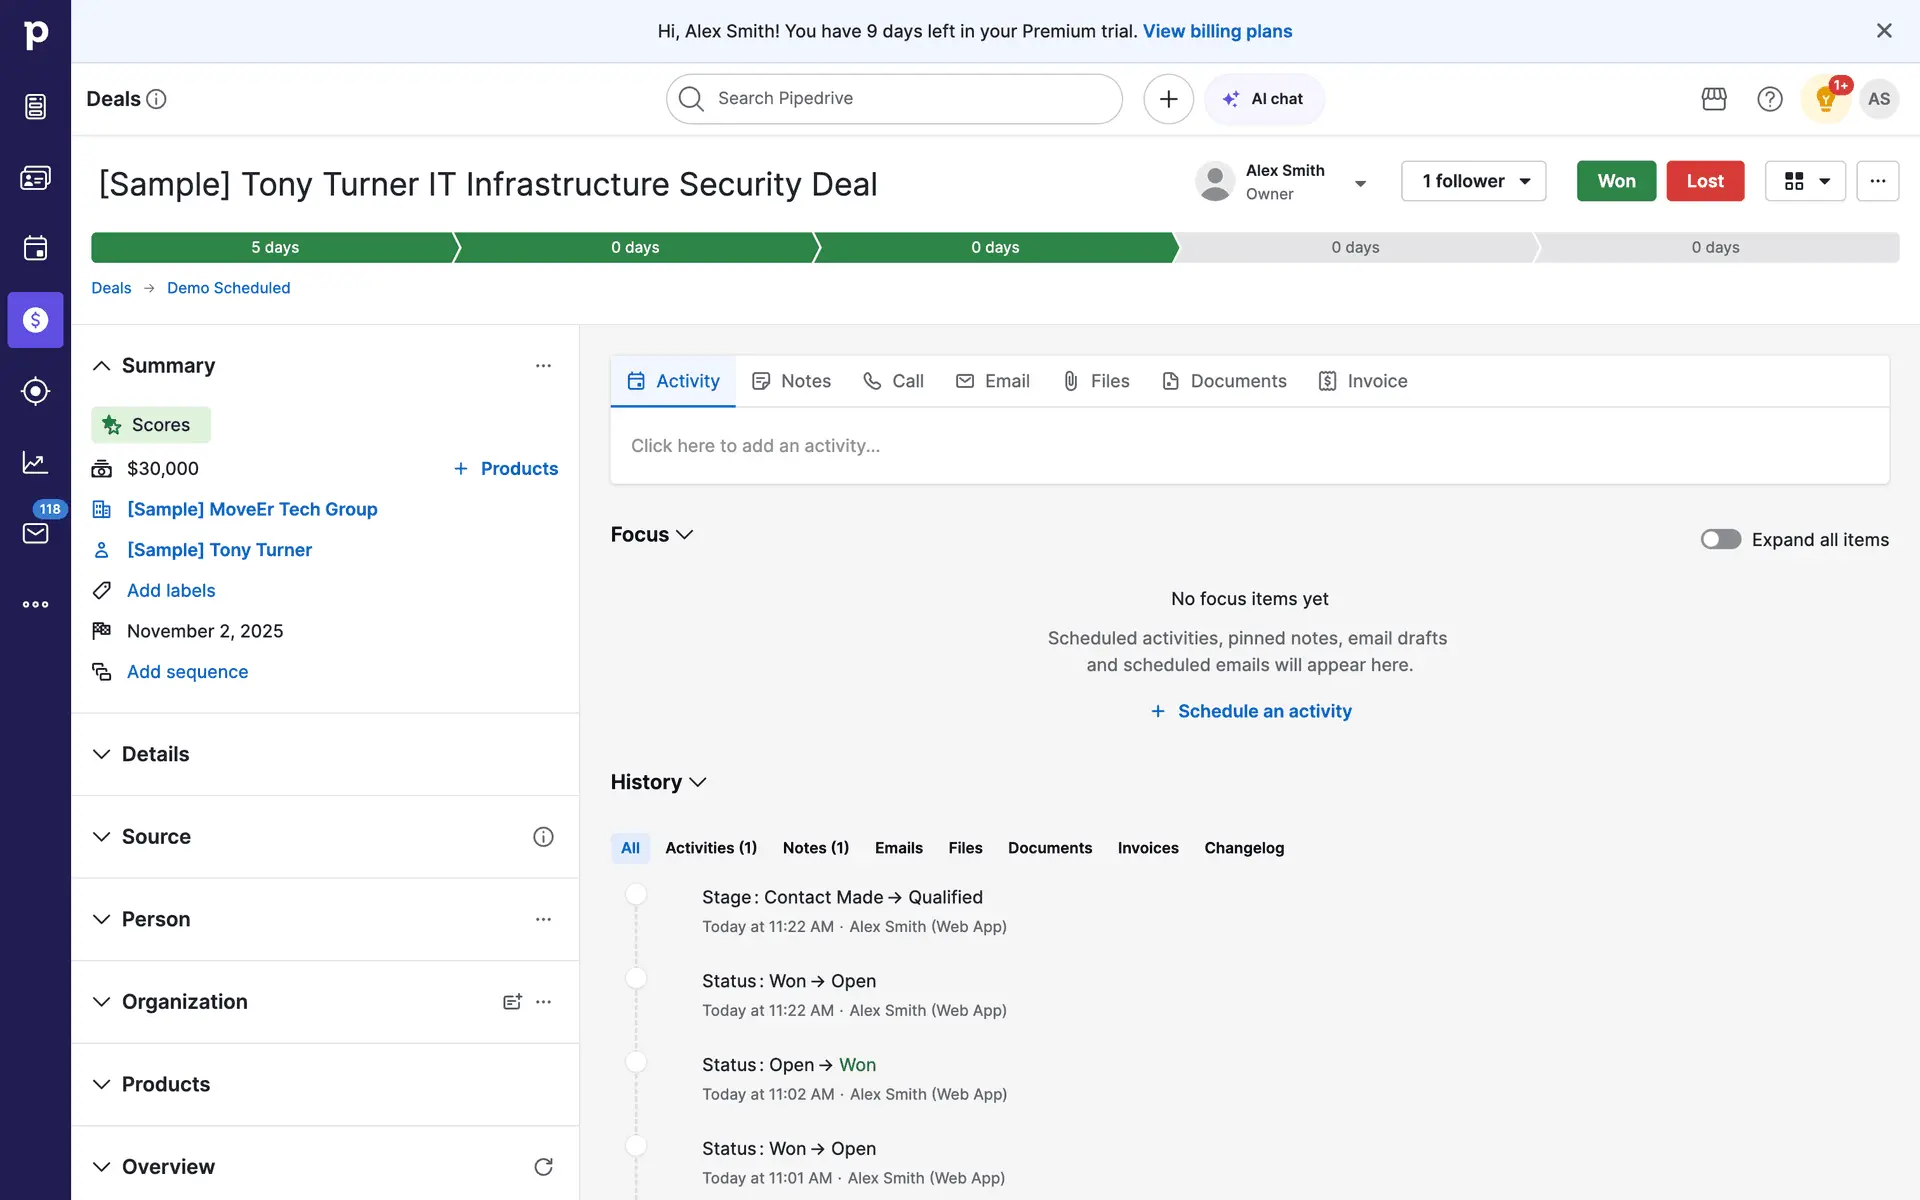Click the Search Pipedrive field

click(895, 99)
